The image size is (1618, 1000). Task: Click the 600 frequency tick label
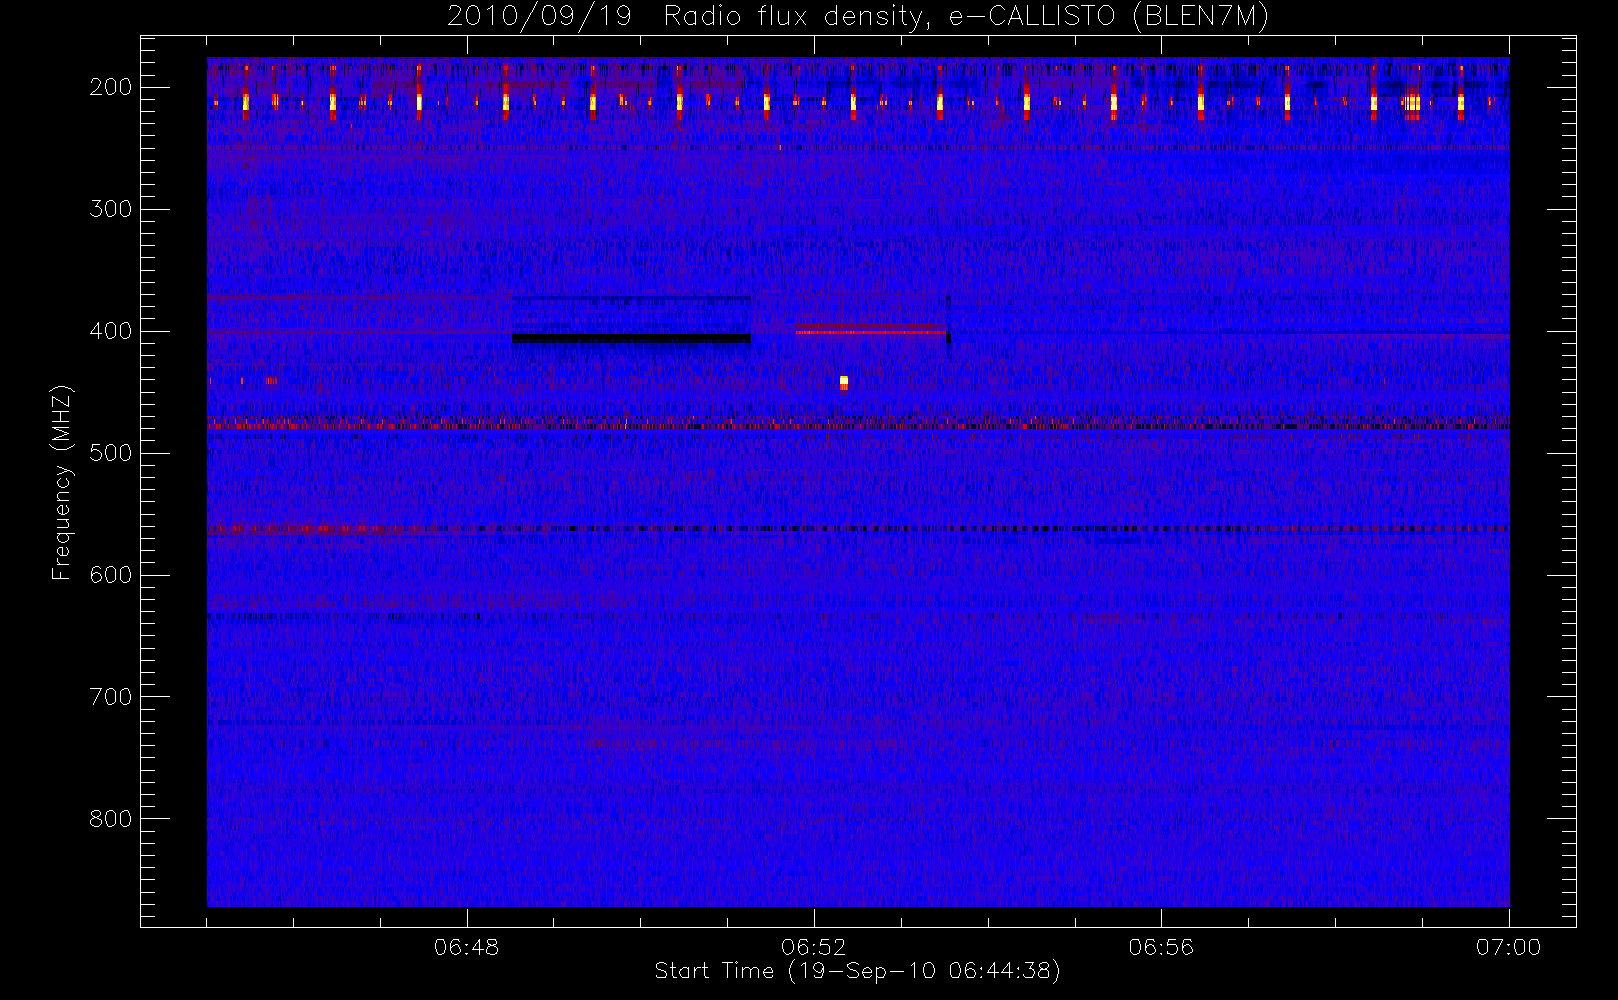[x=111, y=575]
